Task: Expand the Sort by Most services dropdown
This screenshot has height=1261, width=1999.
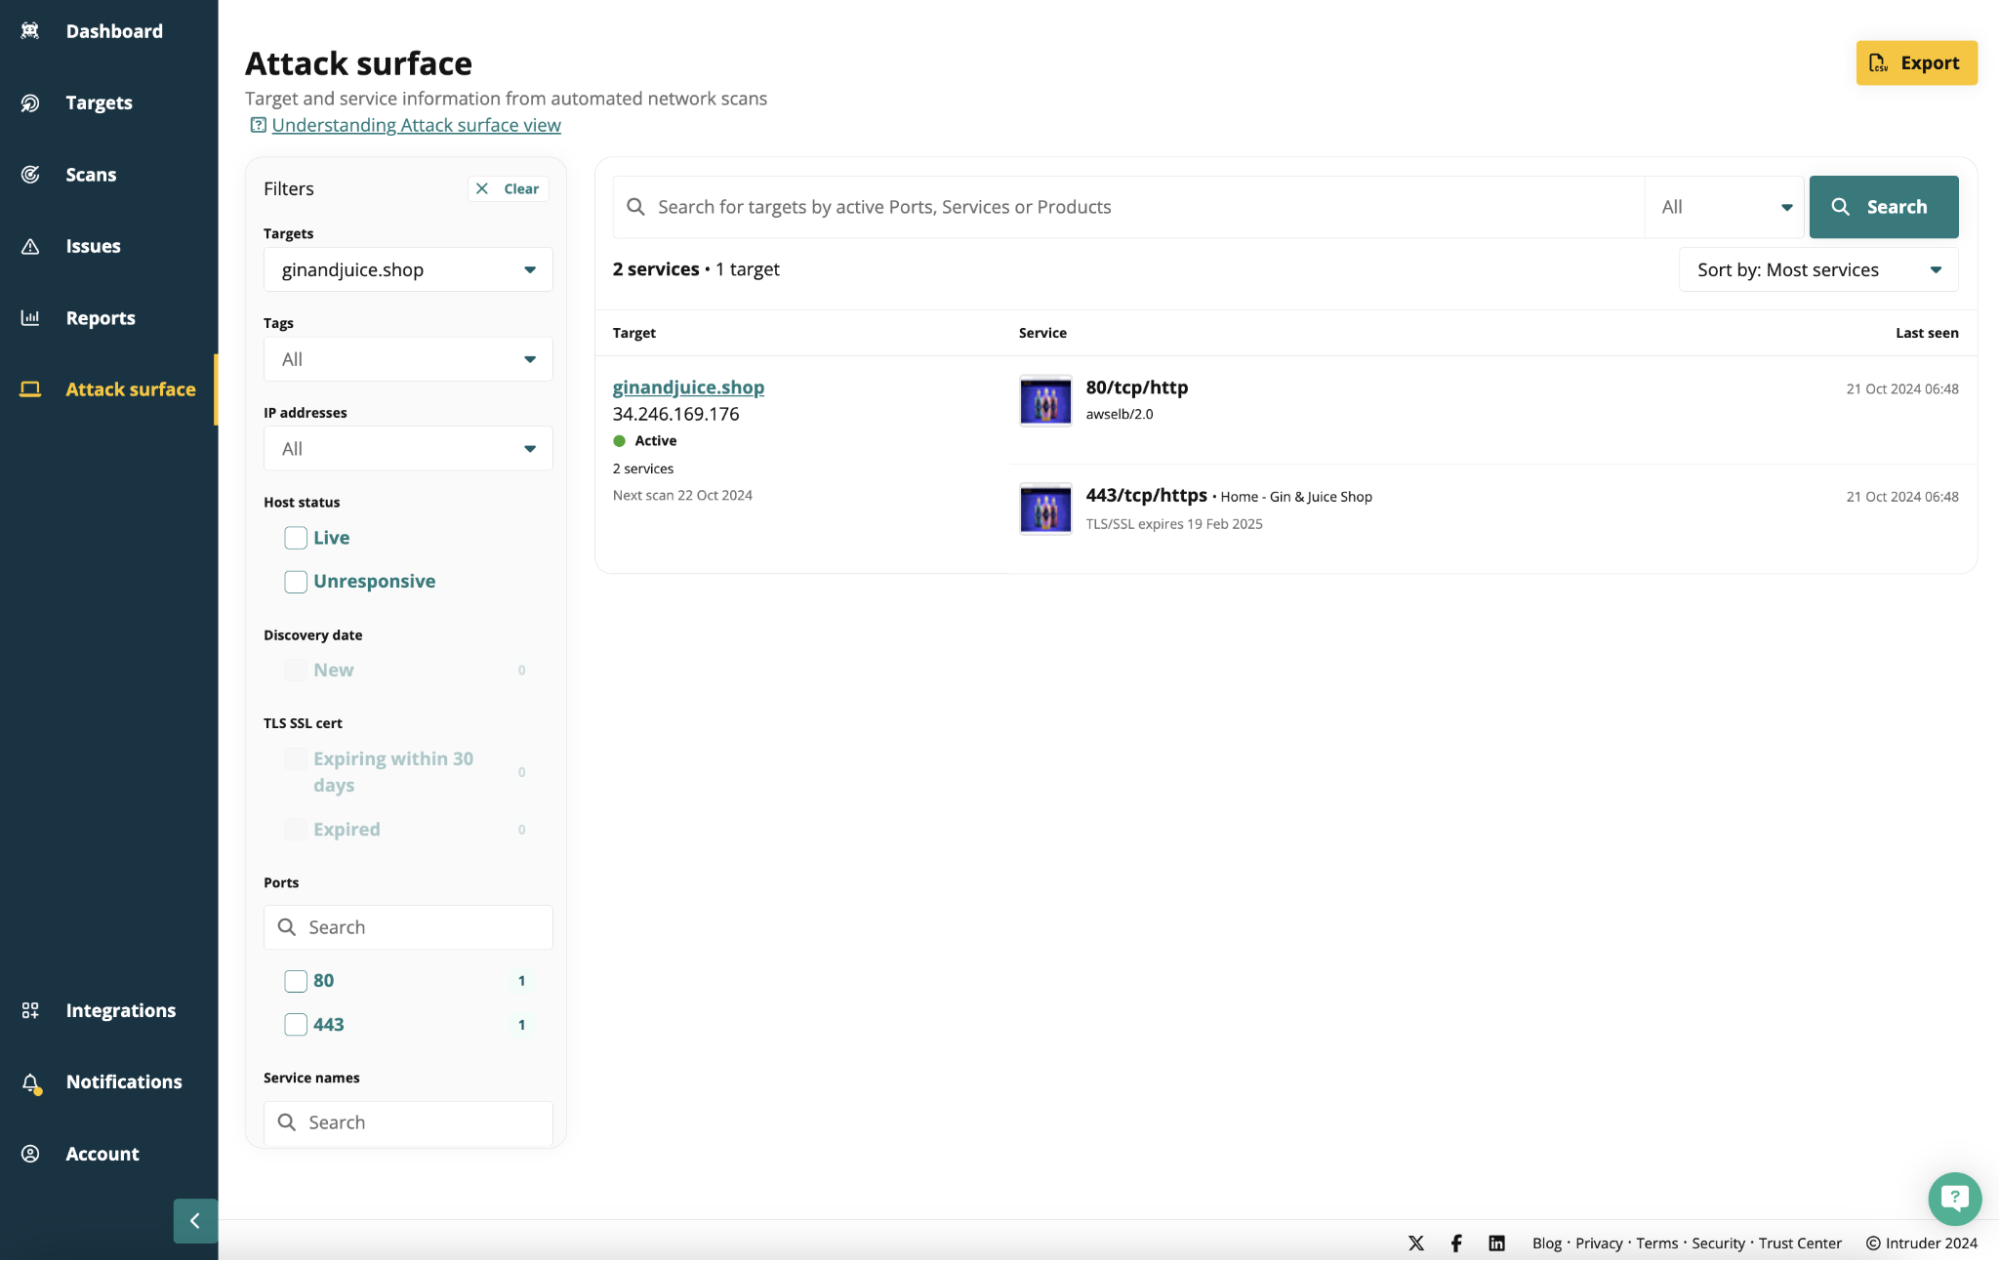Action: click(x=1817, y=270)
